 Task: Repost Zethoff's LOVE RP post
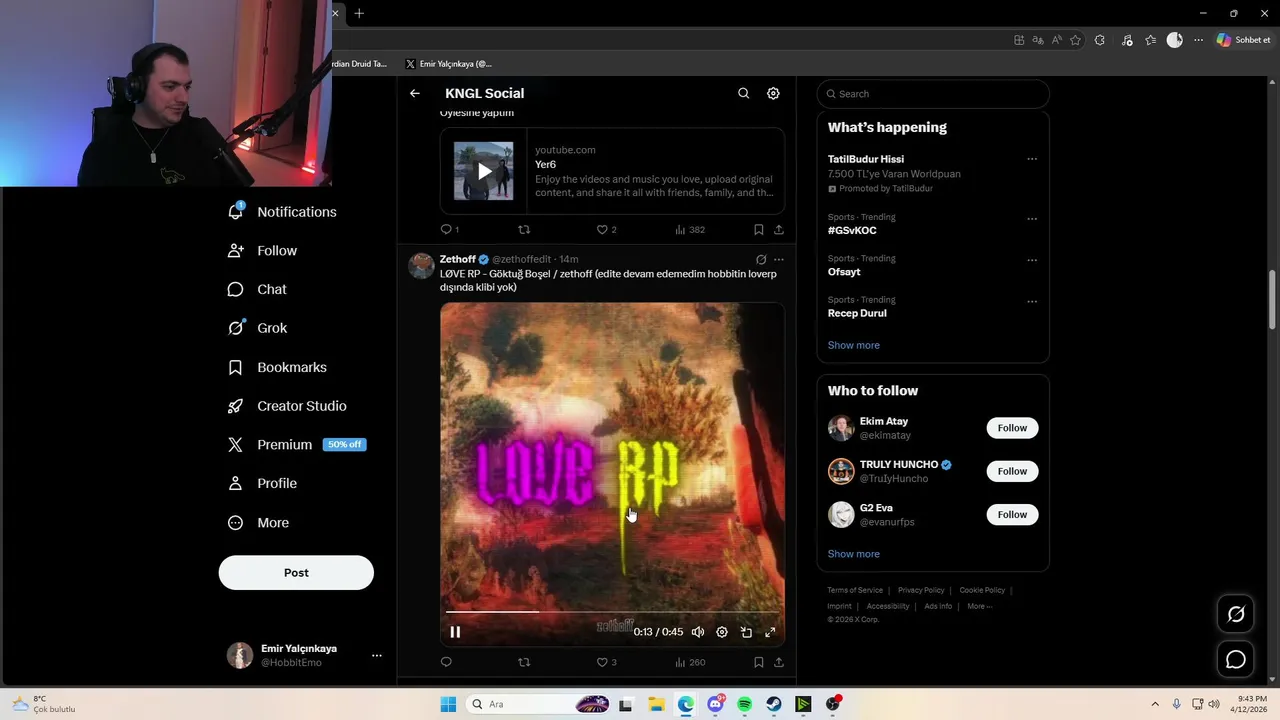coord(524,662)
